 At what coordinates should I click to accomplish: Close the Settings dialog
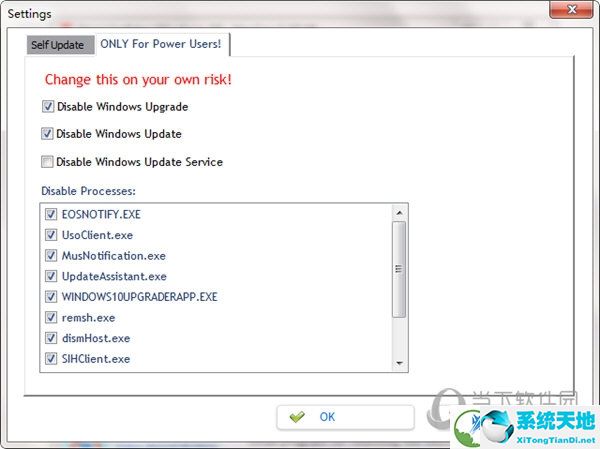tap(571, 8)
